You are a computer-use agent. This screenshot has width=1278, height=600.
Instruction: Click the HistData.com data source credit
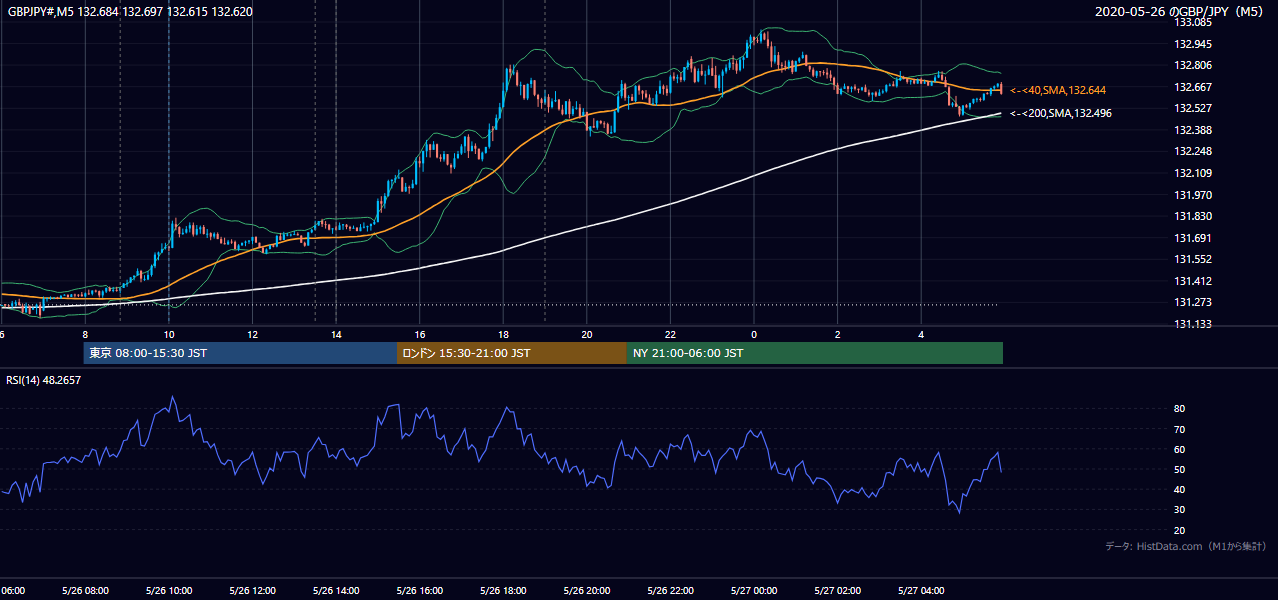[x=1185, y=546]
